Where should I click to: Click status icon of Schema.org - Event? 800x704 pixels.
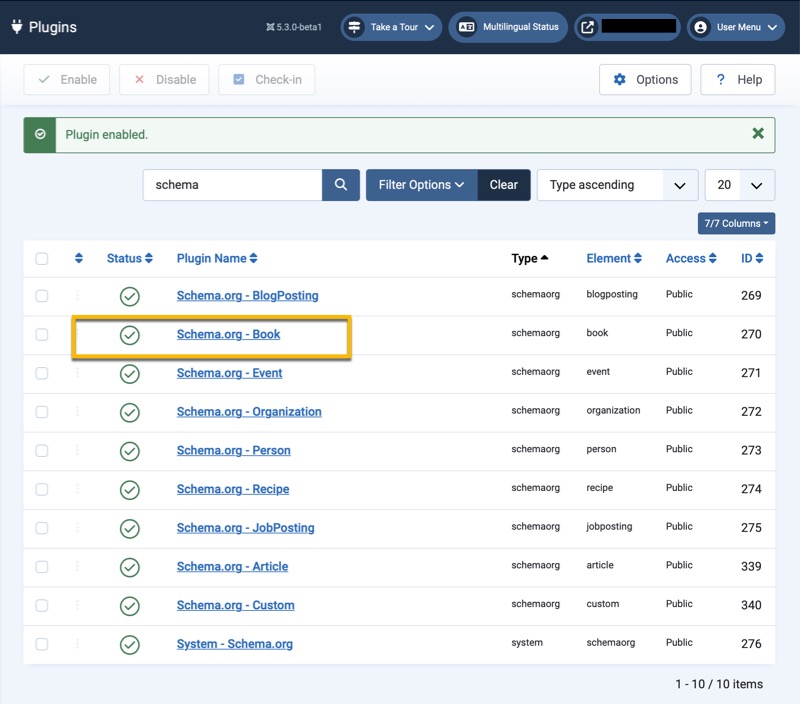pyautogui.click(x=129, y=374)
